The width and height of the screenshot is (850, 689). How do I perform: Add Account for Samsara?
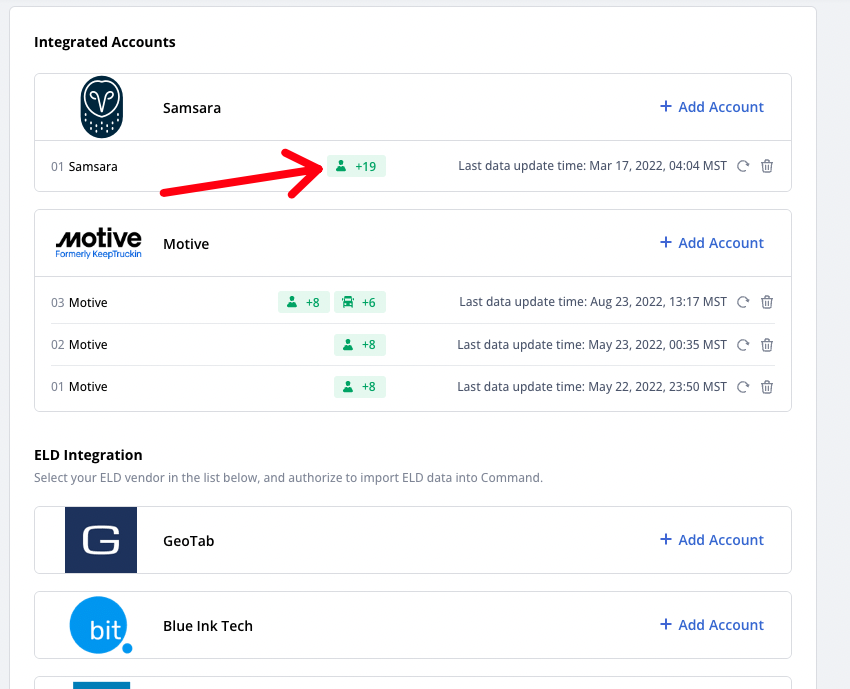712,107
